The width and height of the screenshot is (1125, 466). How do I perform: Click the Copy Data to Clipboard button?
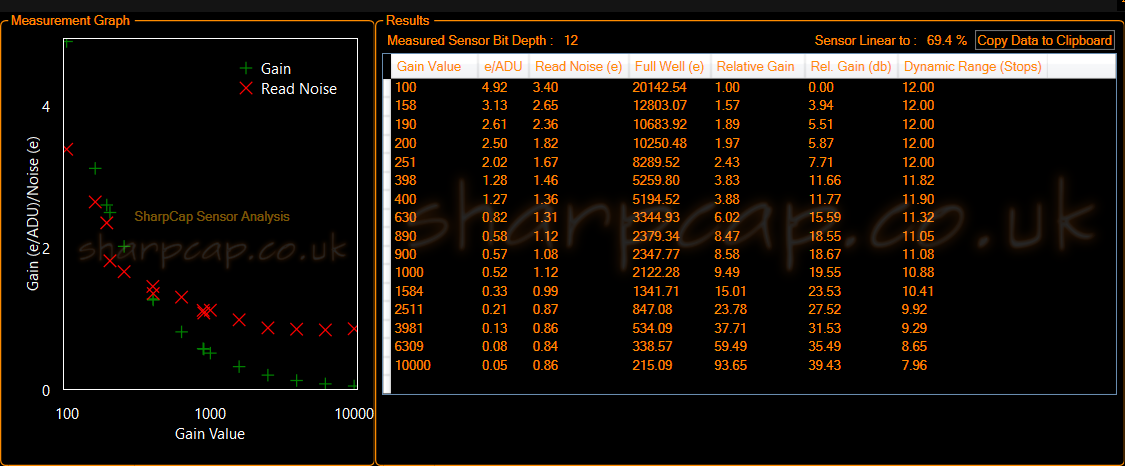[1045, 40]
